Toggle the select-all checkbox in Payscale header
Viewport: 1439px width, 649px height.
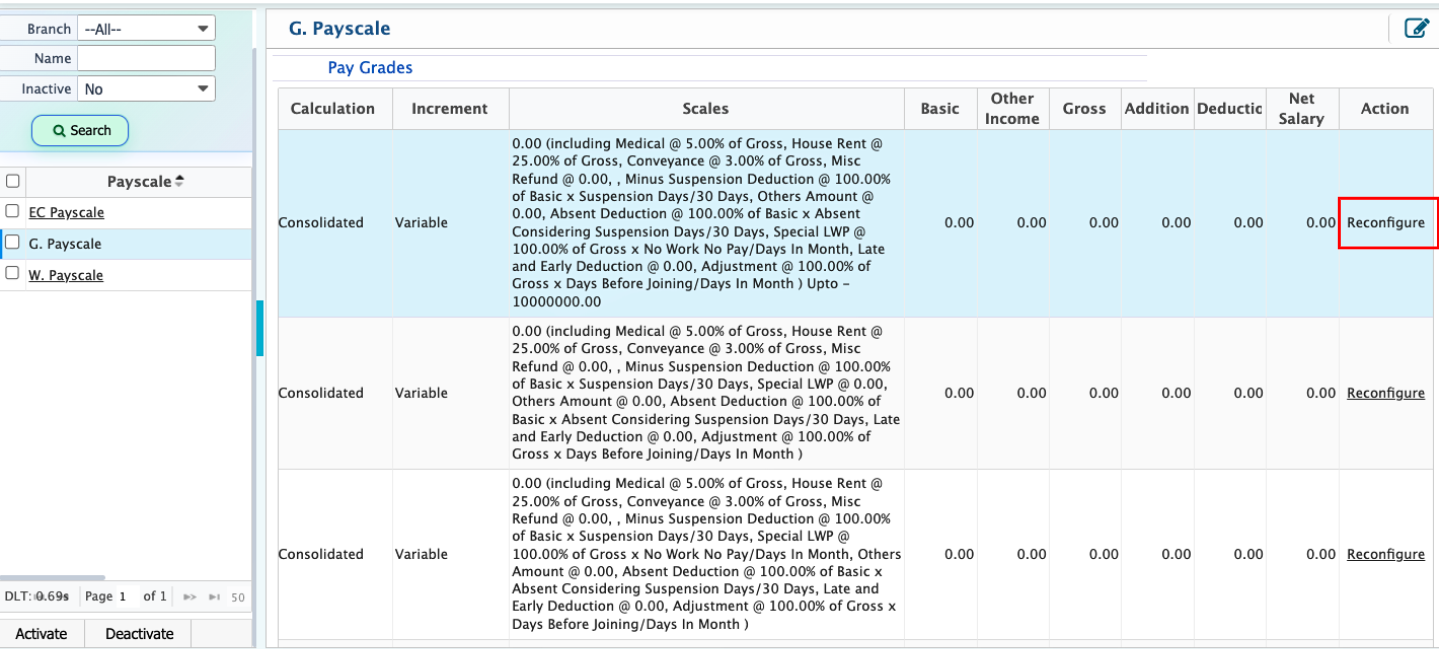(x=13, y=181)
